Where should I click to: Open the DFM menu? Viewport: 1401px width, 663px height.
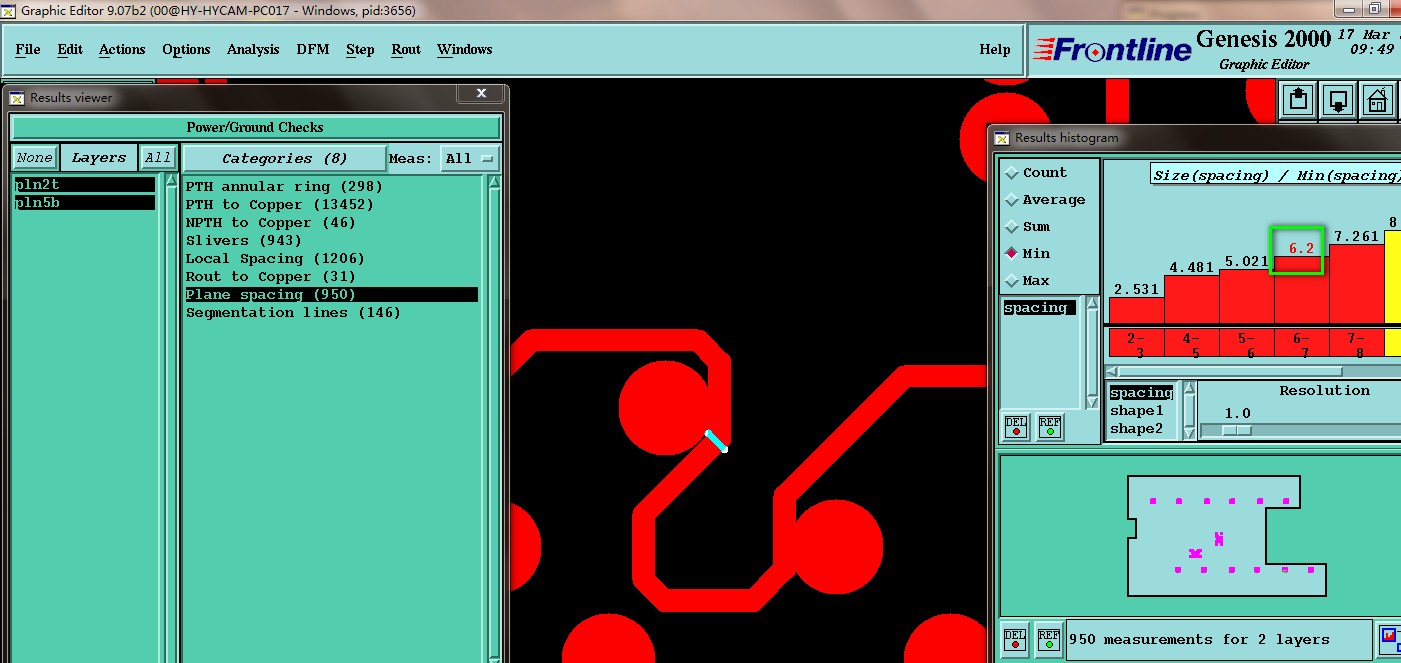tap(313, 49)
